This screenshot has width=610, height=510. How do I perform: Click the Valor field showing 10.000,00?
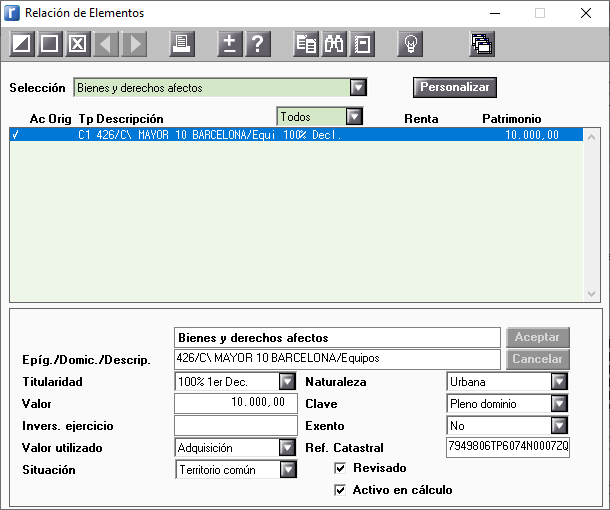coord(236,403)
